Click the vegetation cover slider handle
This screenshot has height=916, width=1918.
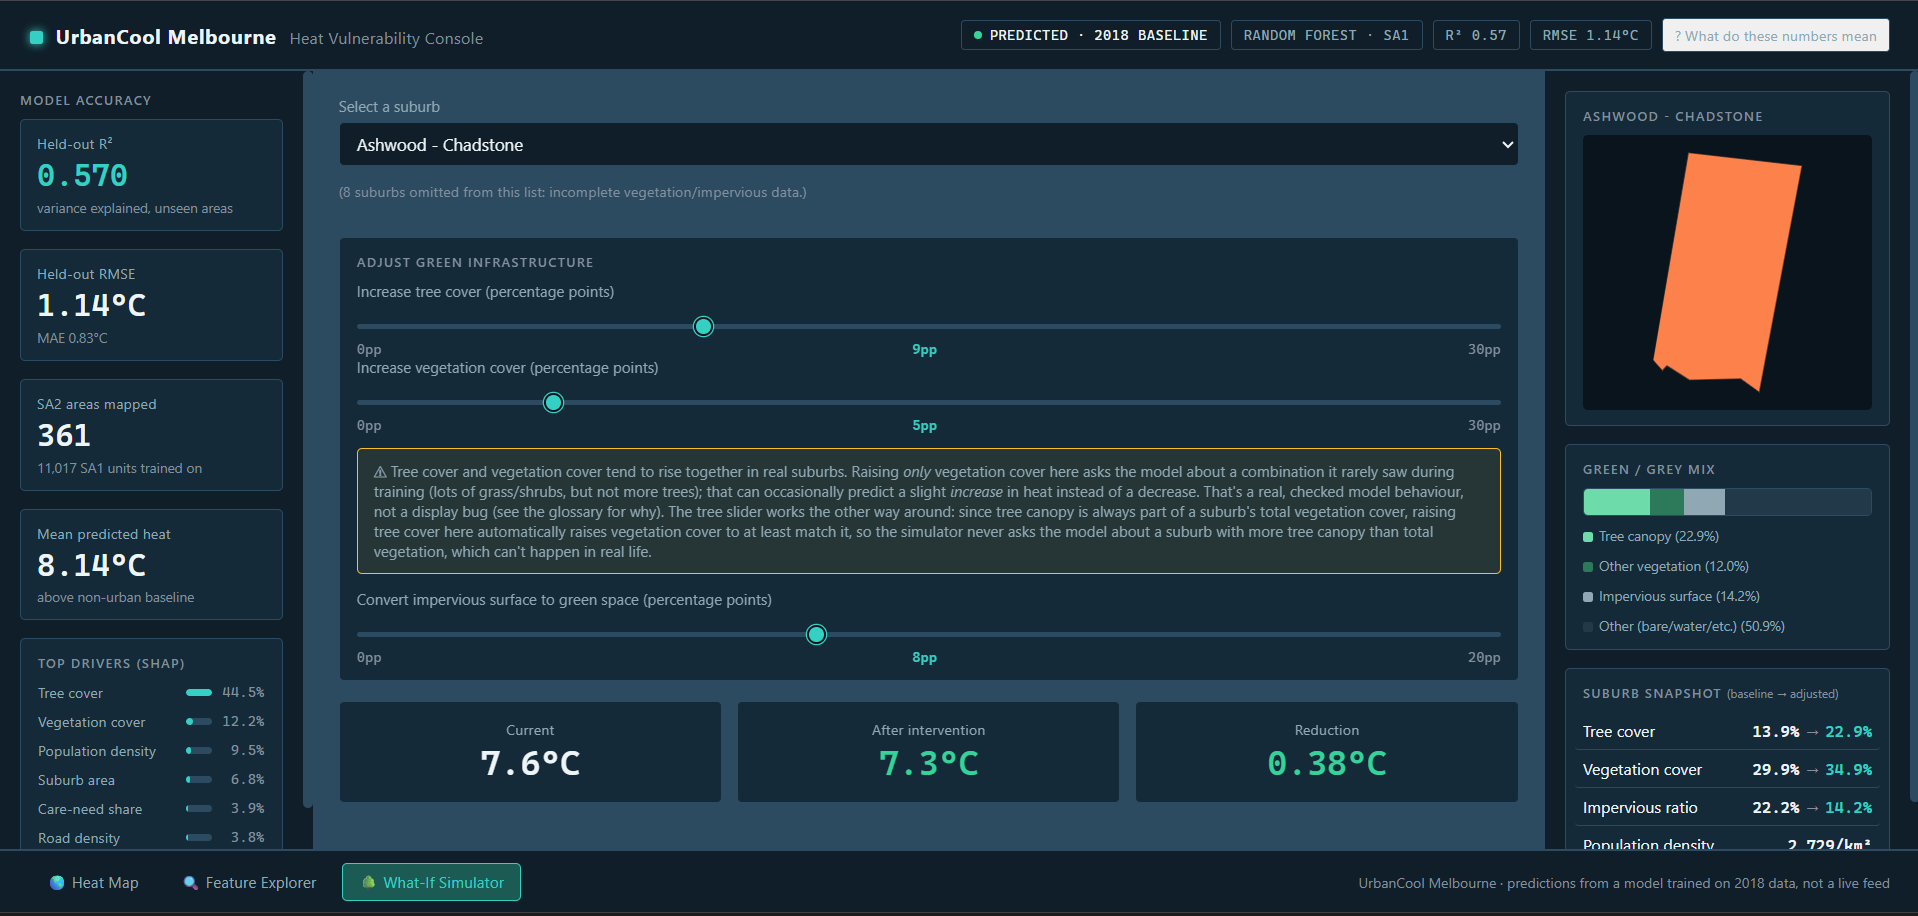[553, 402]
